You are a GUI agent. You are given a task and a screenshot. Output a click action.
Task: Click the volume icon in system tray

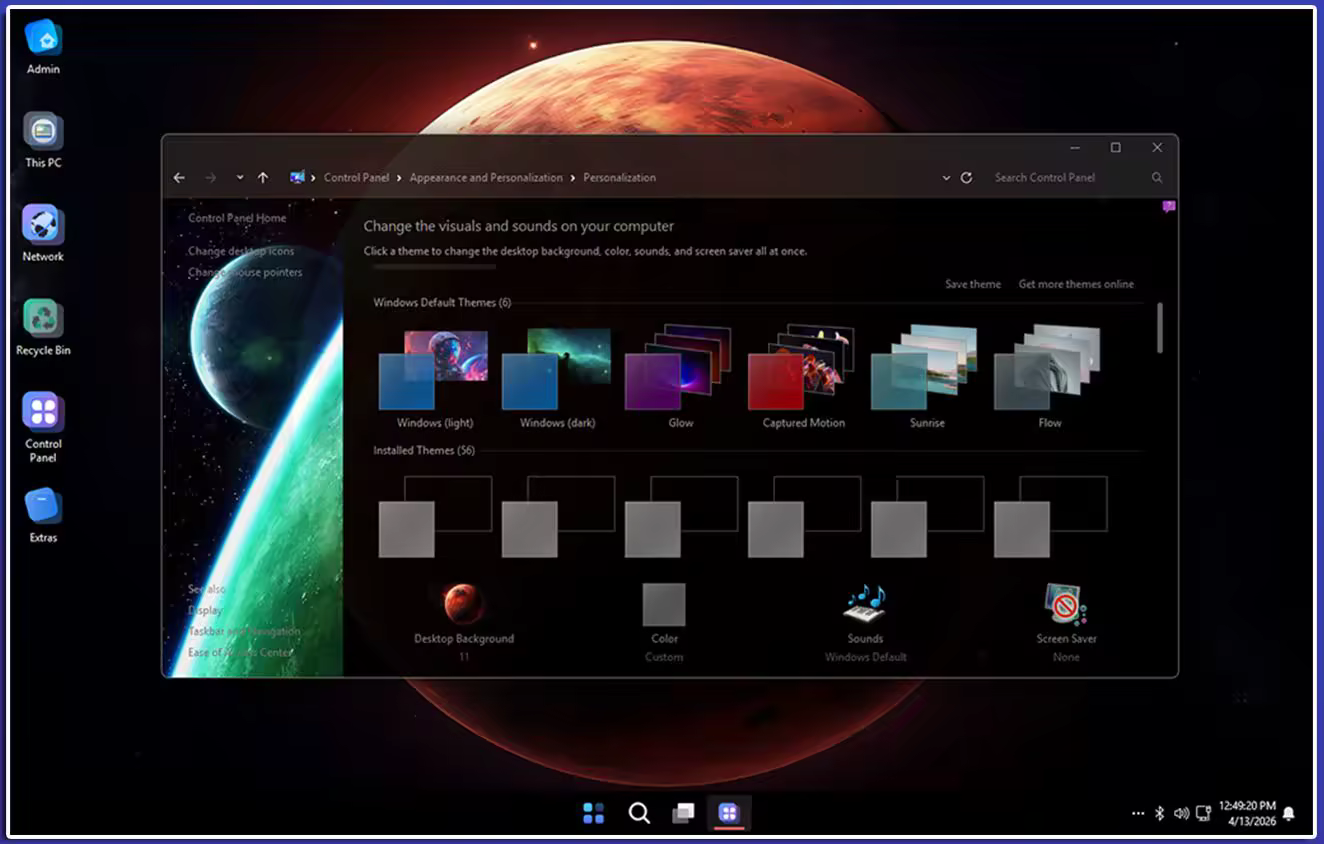click(x=1181, y=813)
